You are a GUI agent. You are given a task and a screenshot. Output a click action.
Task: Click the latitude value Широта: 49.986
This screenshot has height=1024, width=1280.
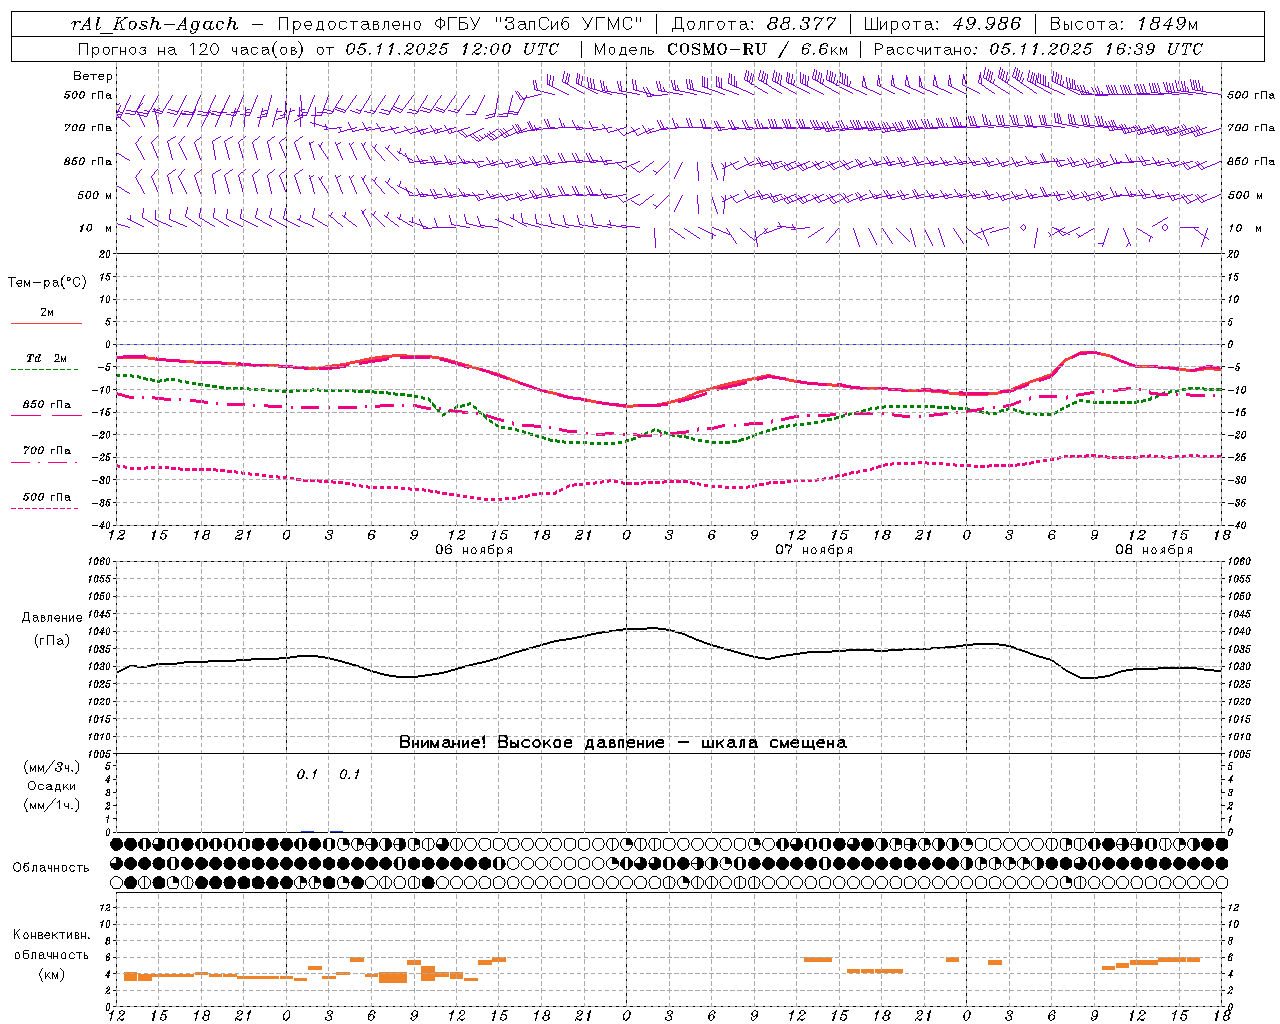tap(942, 25)
